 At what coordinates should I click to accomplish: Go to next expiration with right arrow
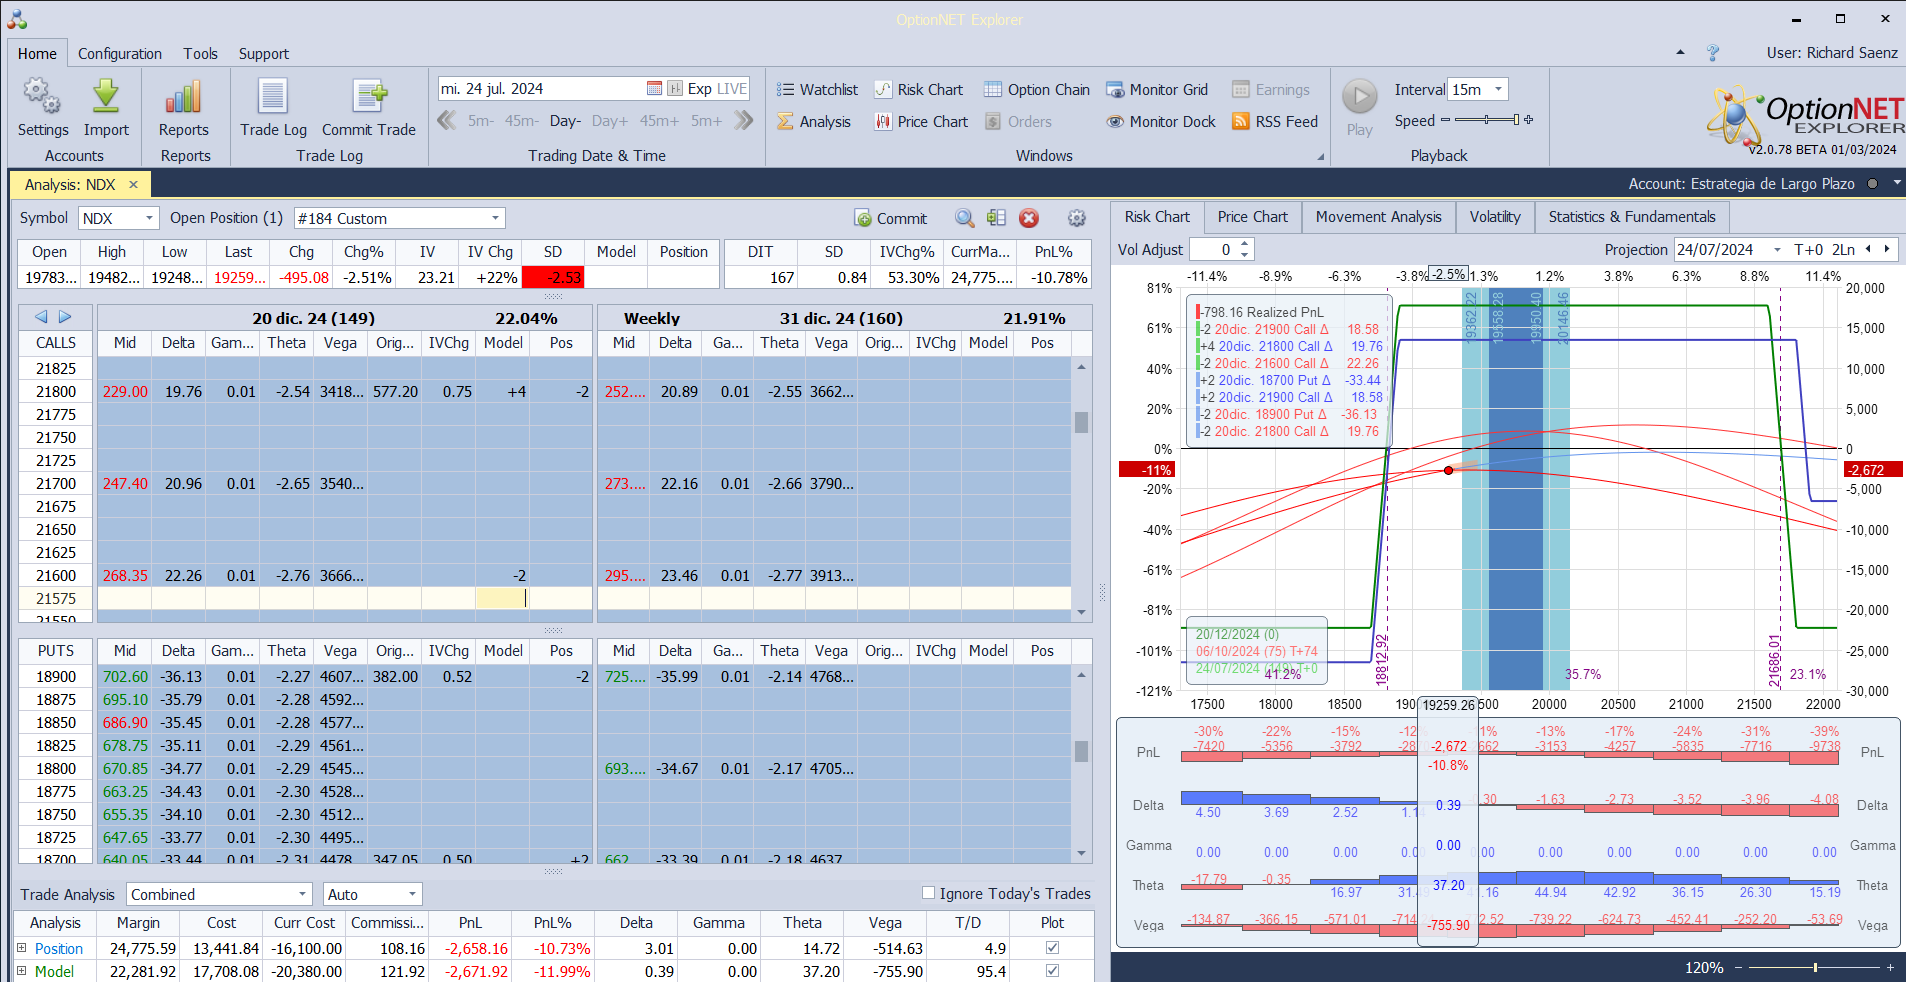point(65,317)
